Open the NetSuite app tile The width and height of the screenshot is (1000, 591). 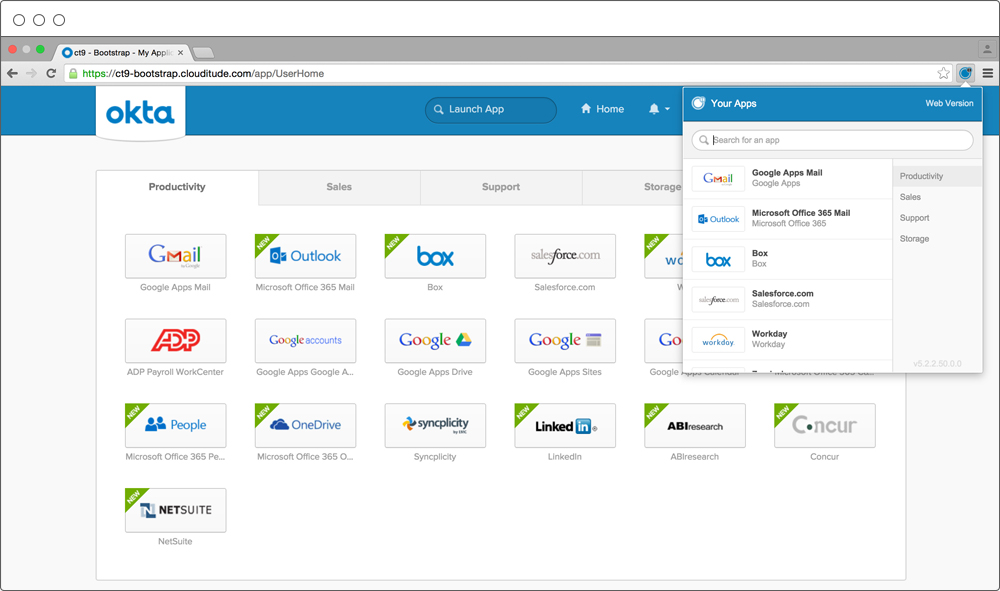pos(175,510)
